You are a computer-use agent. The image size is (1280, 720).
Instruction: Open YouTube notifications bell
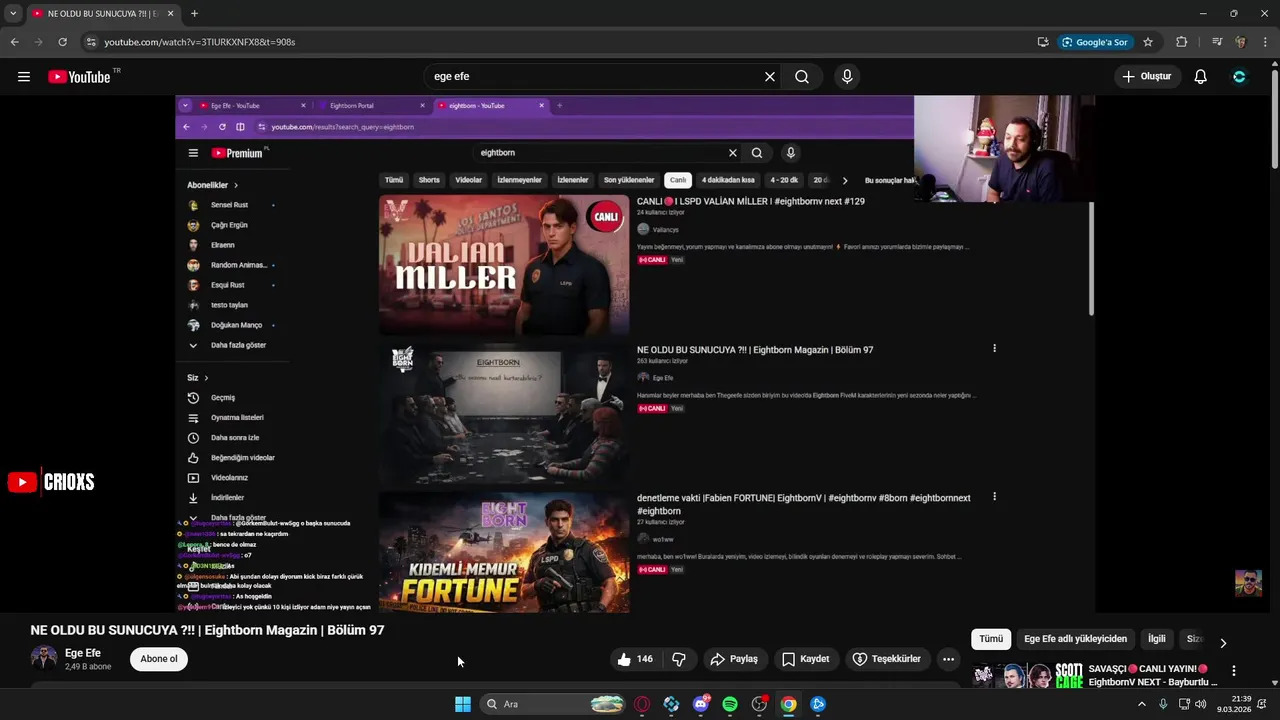point(1201,77)
